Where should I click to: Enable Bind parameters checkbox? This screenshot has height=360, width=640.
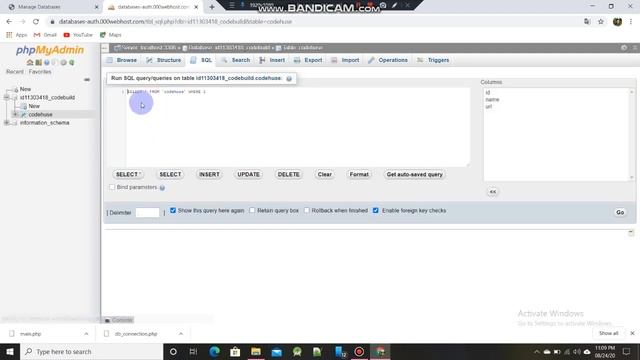pyautogui.click(x=112, y=187)
